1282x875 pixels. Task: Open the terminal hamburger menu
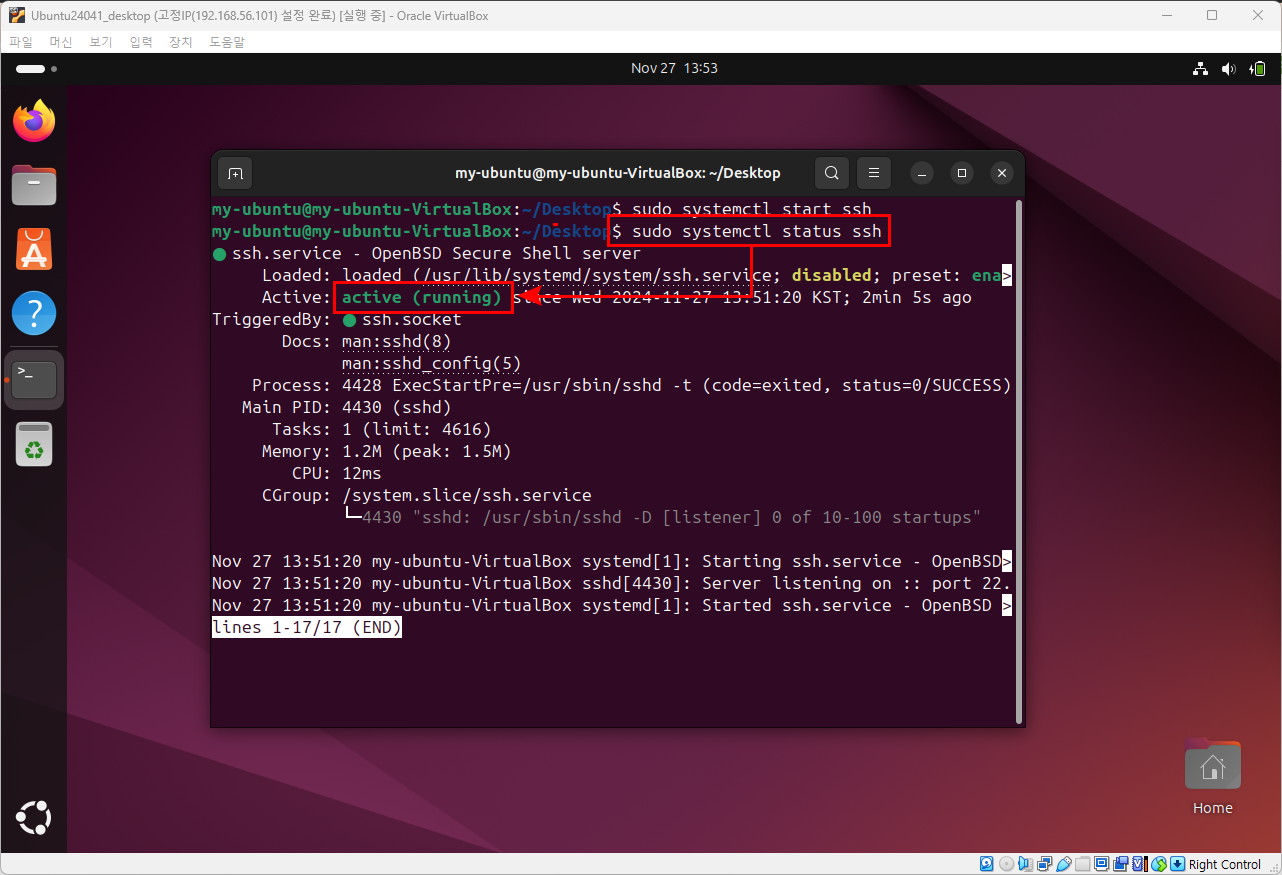873,173
